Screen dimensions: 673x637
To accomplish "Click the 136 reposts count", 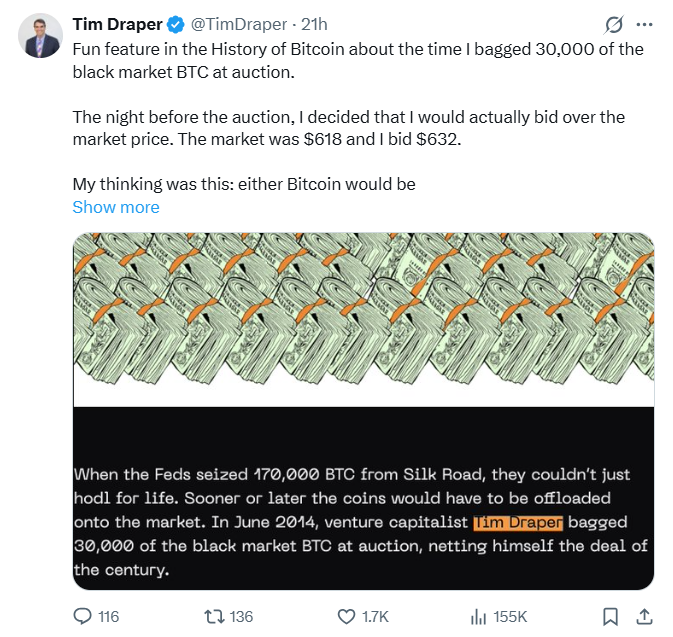I will (x=241, y=616).
